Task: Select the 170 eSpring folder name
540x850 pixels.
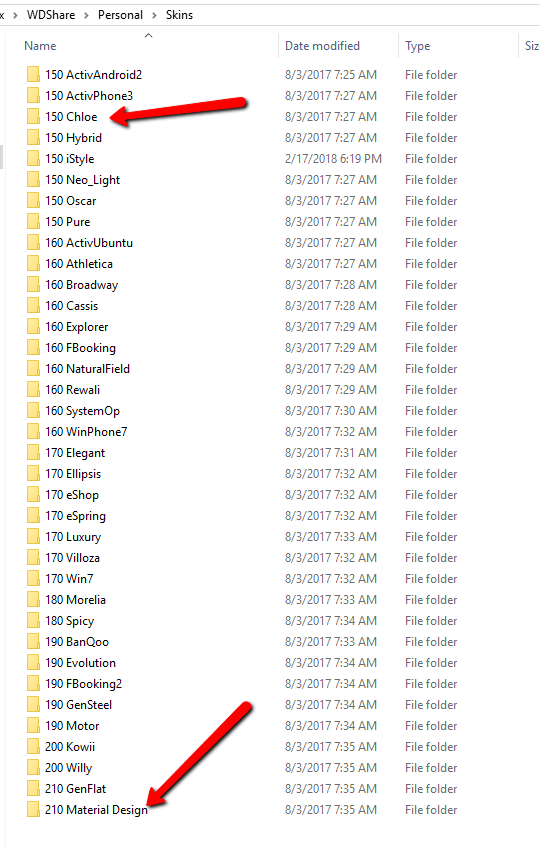Action: pos(75,516)
